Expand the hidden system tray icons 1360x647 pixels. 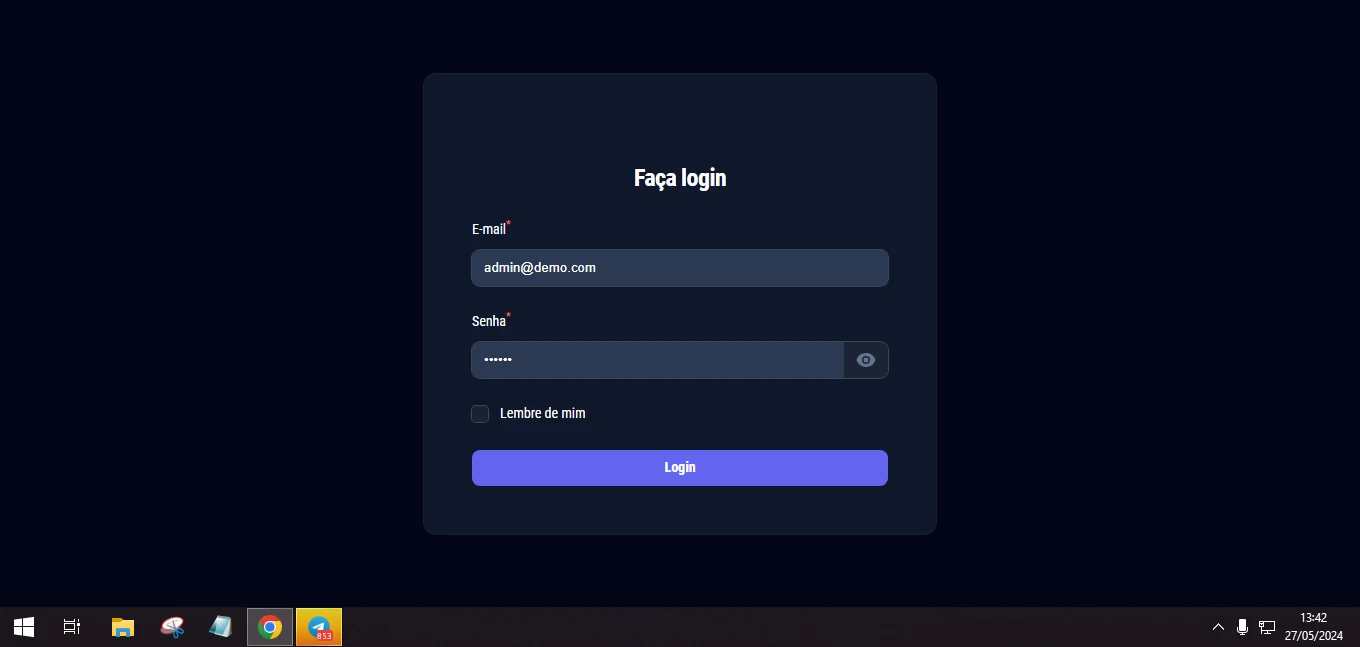point(1218,627)
